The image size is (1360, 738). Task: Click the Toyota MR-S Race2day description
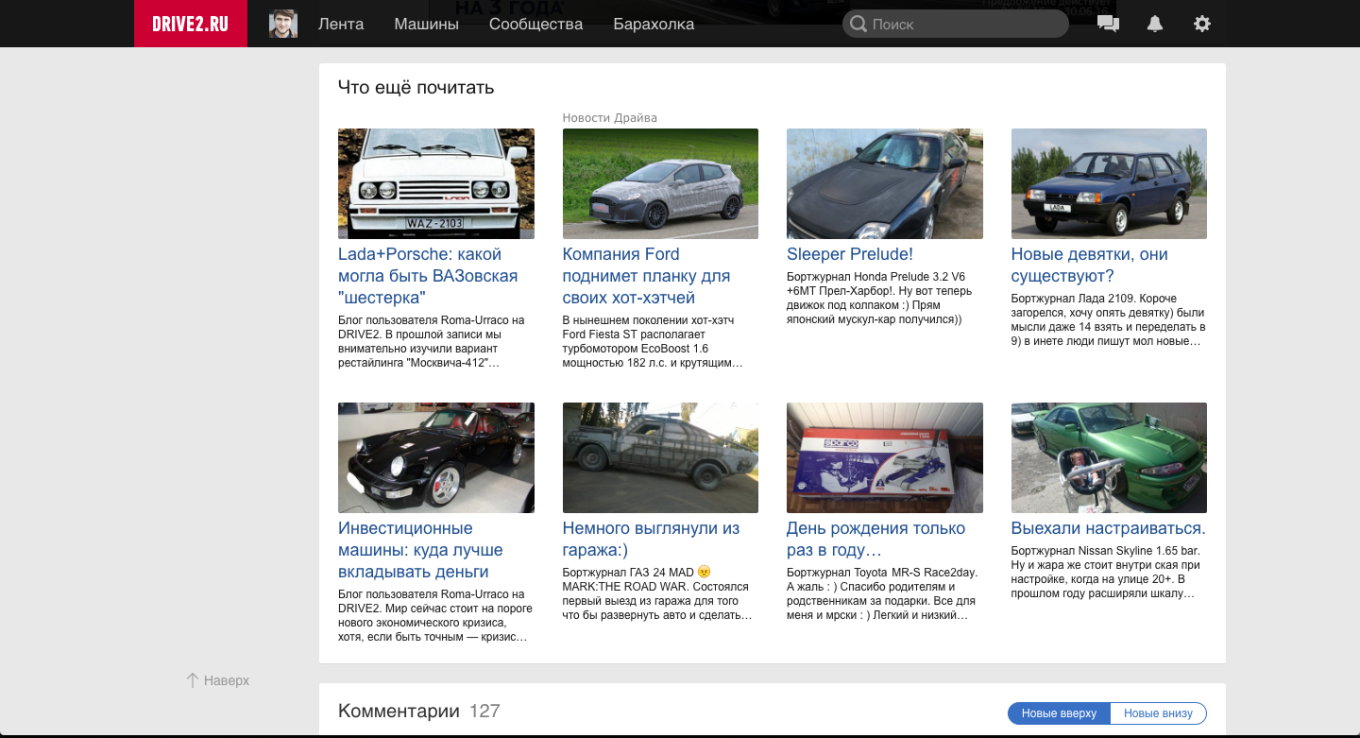(x=882, y=594)
